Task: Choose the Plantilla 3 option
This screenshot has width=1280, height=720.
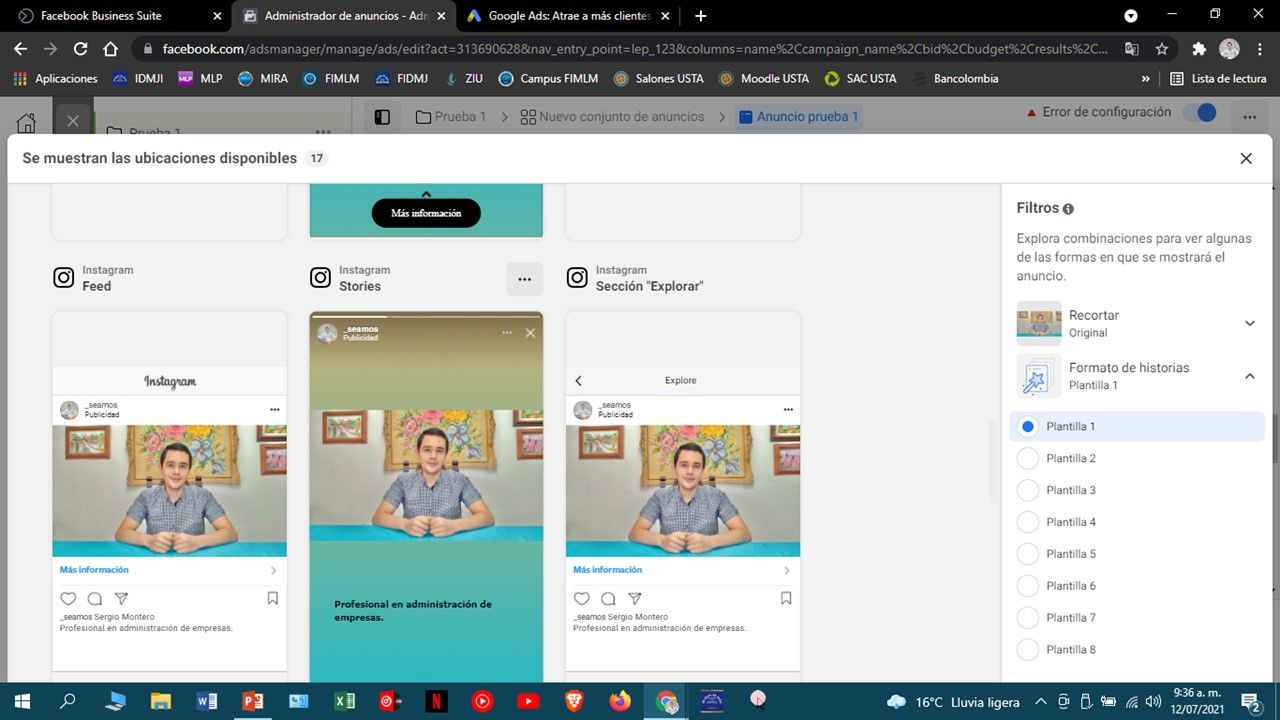Action: pos(1027,490)
